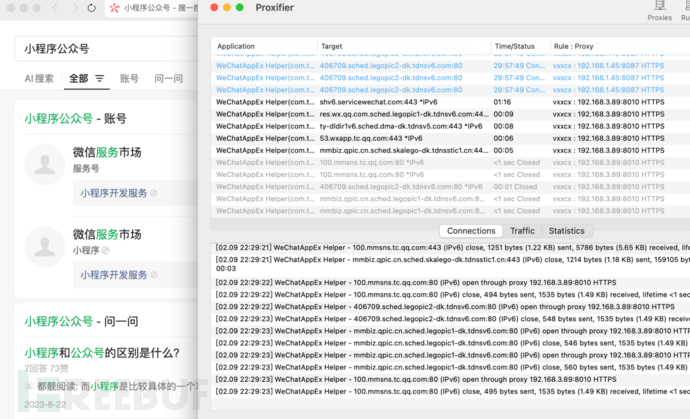
Task: Open the filter icon next to 全部
Action: coord(100,78)
